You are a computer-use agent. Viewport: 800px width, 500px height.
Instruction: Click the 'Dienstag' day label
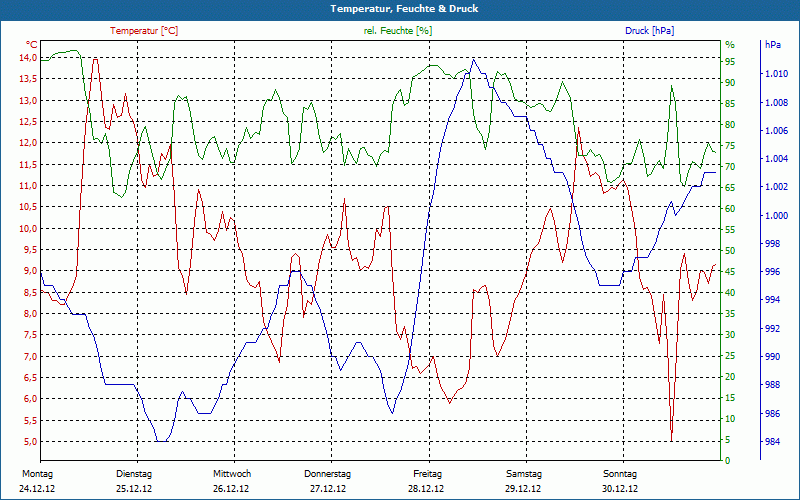(x=134, y=474)
